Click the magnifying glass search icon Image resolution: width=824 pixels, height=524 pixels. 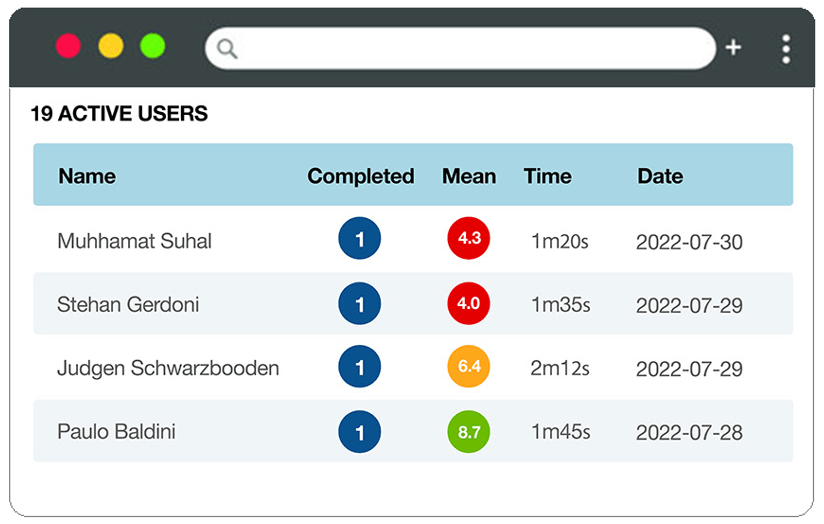click(227, 48)
